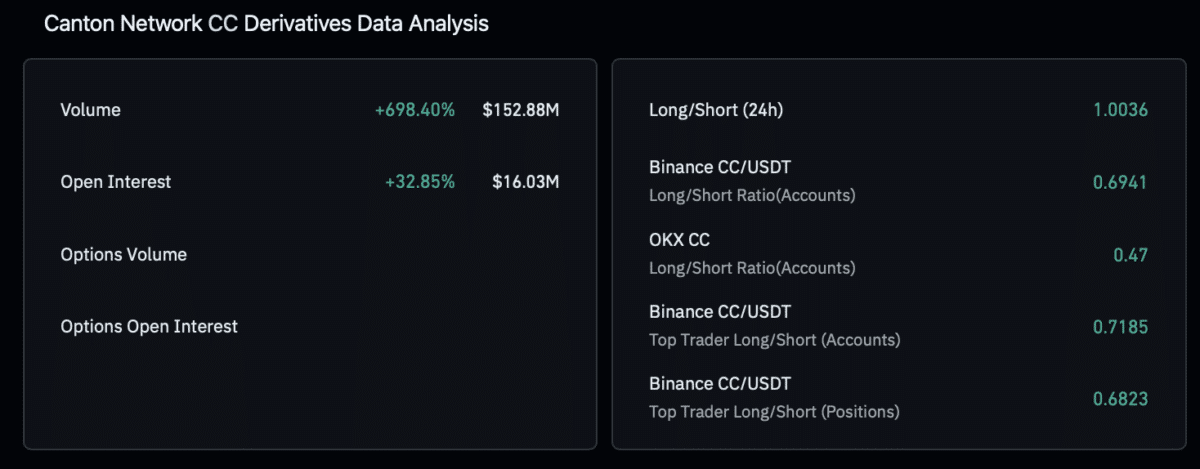Screen dimensions: 1200x469
Task: Click the Long/Short (24h) label
Action: pyautogui.click(x=716, y=110)
